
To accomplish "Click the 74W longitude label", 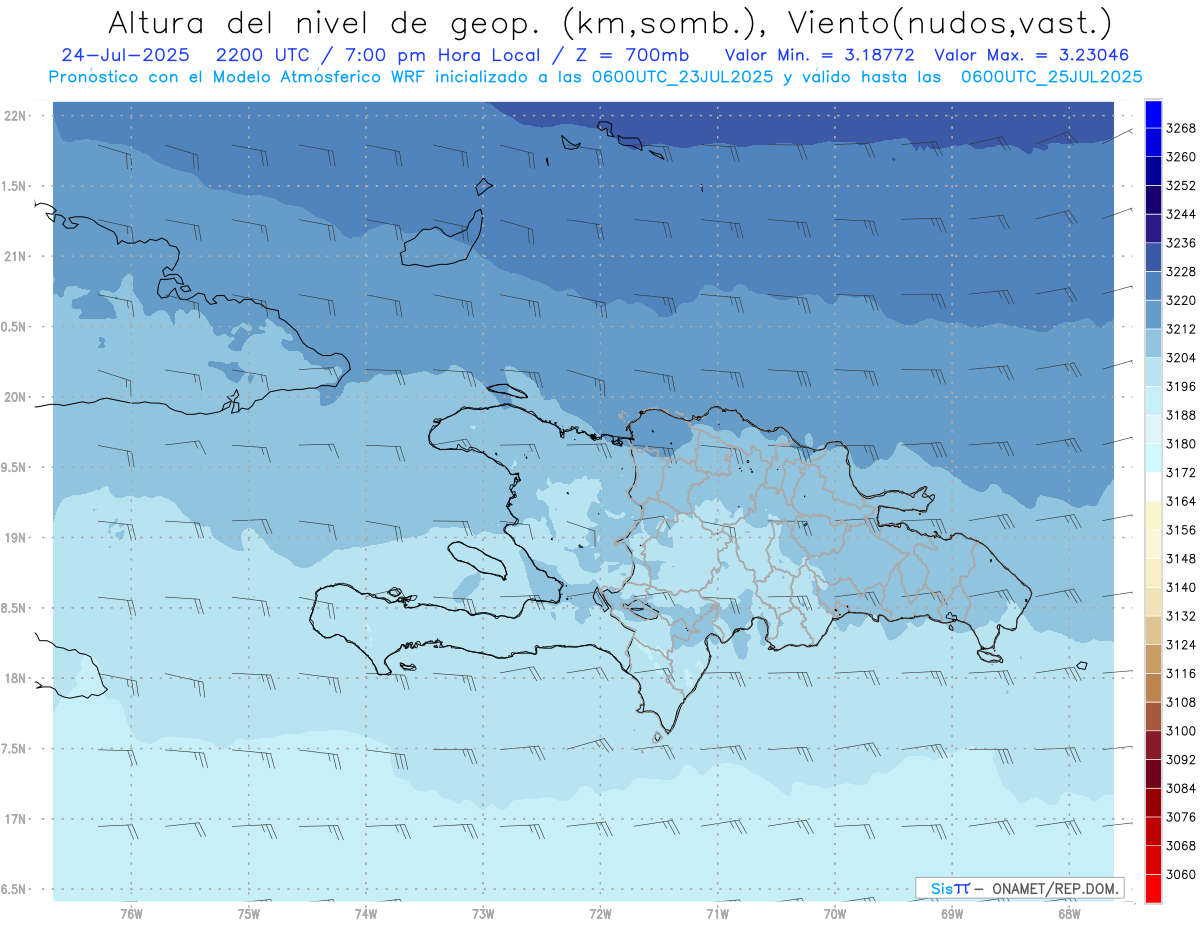I will [x=366, y=913].
